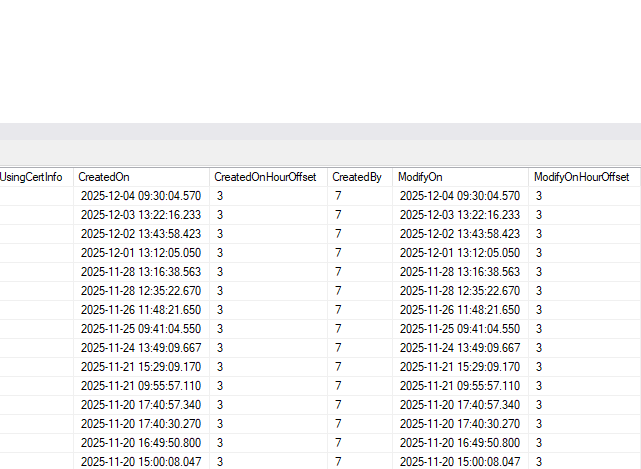The width and height of the screenshot is (641, 469).
Task: Pick ModifyOn cell 2025-11-20 17:40:30.270
Action: [460, 424]
